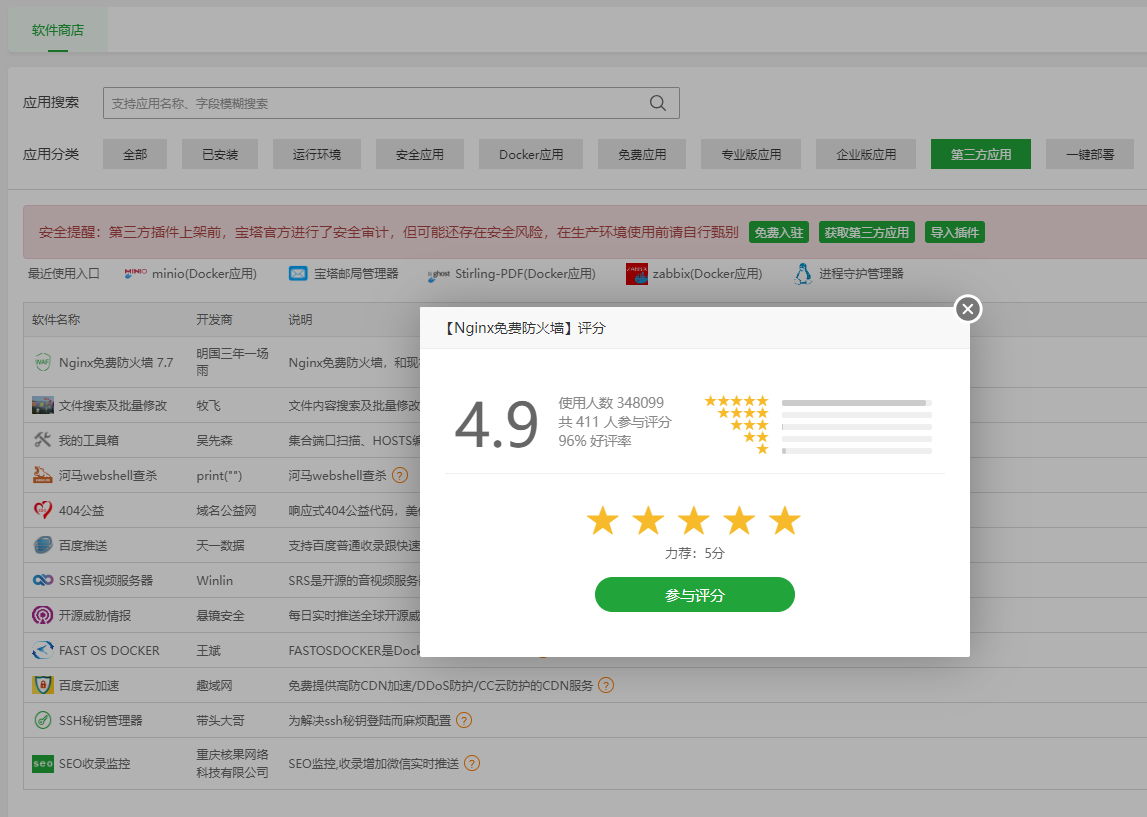Click the 1-star rating distribution bar
This screenshot has height=817, width=1147.
tap(857, 451)
